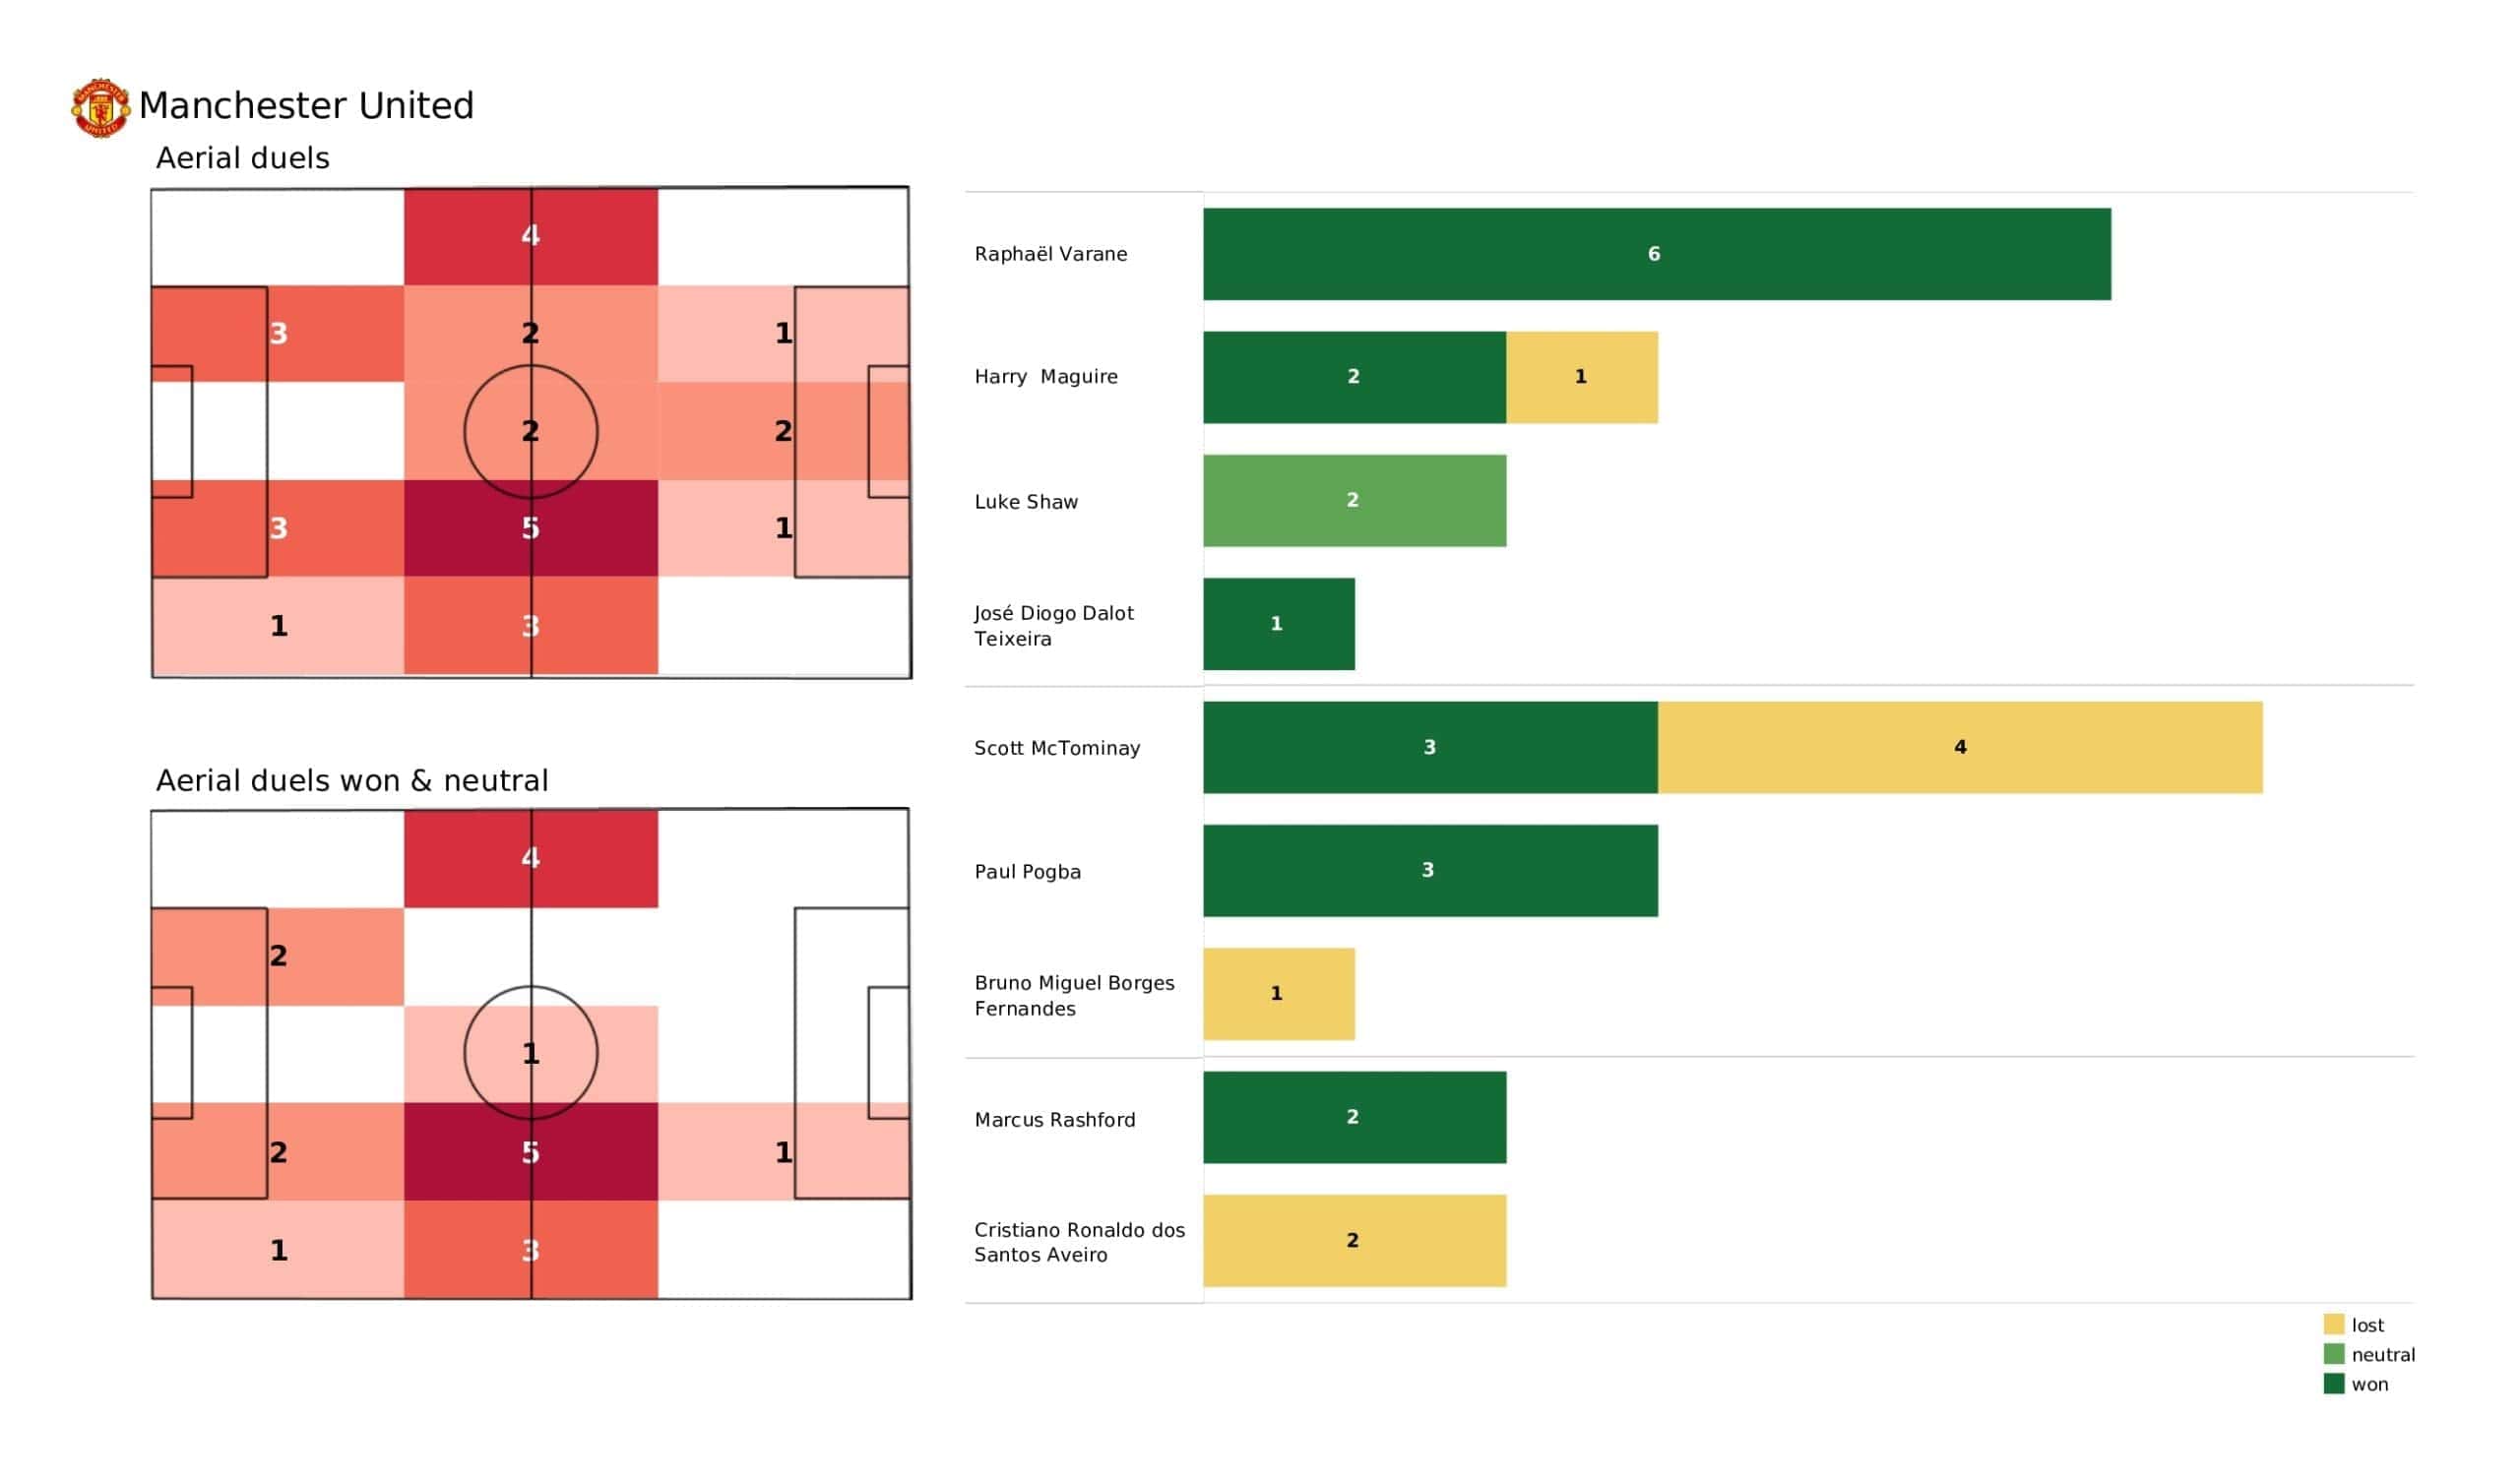Viewport: 2520px width, 1480px height.
Task: Click the light green 'neutral' legend swatch
Action: (2333, 1354)
